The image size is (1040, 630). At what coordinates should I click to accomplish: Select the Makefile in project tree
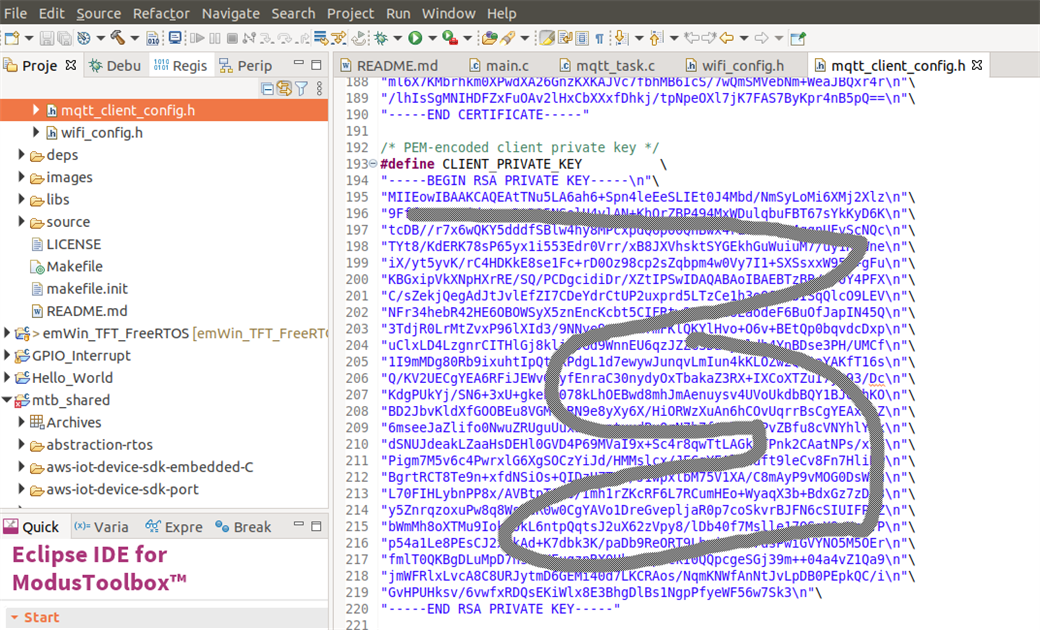[73, 266]
